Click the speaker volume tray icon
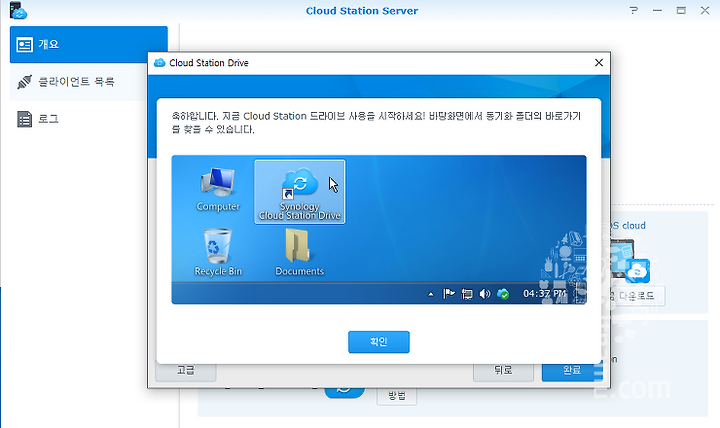Screen dimensions: 720x428 point(485,294)
